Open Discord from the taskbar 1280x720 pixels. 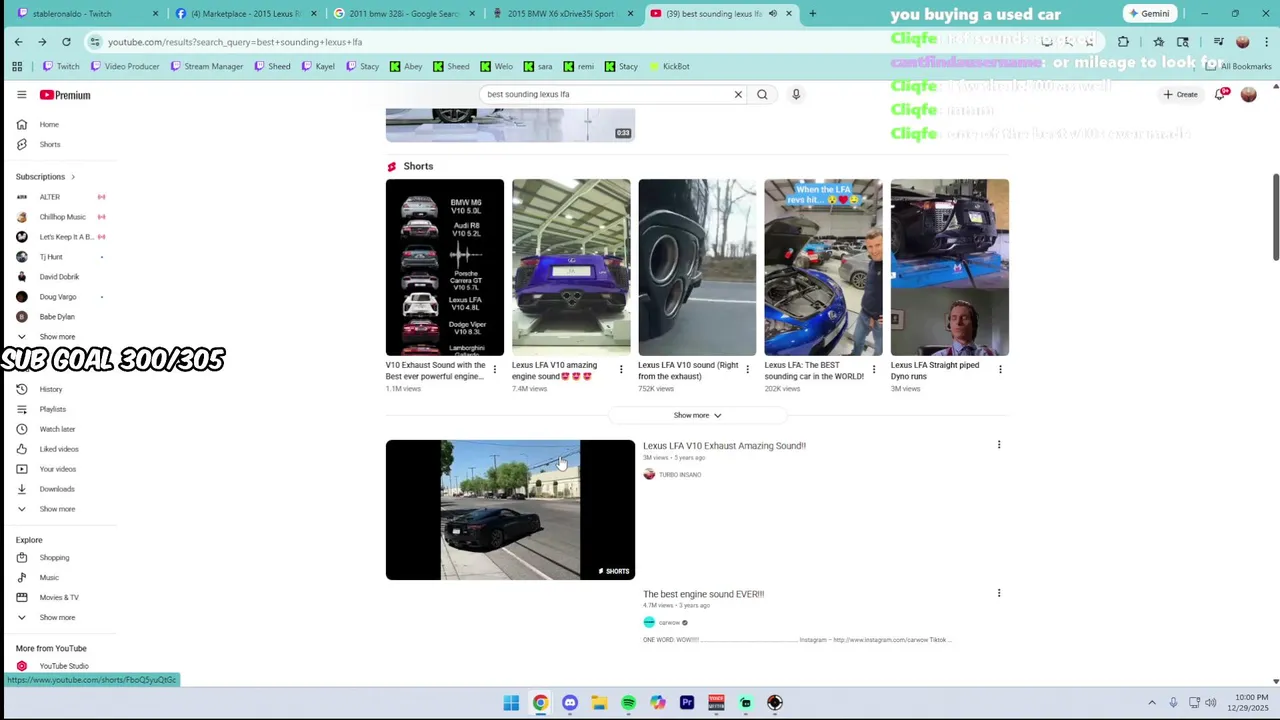click(x=570, y=703)
